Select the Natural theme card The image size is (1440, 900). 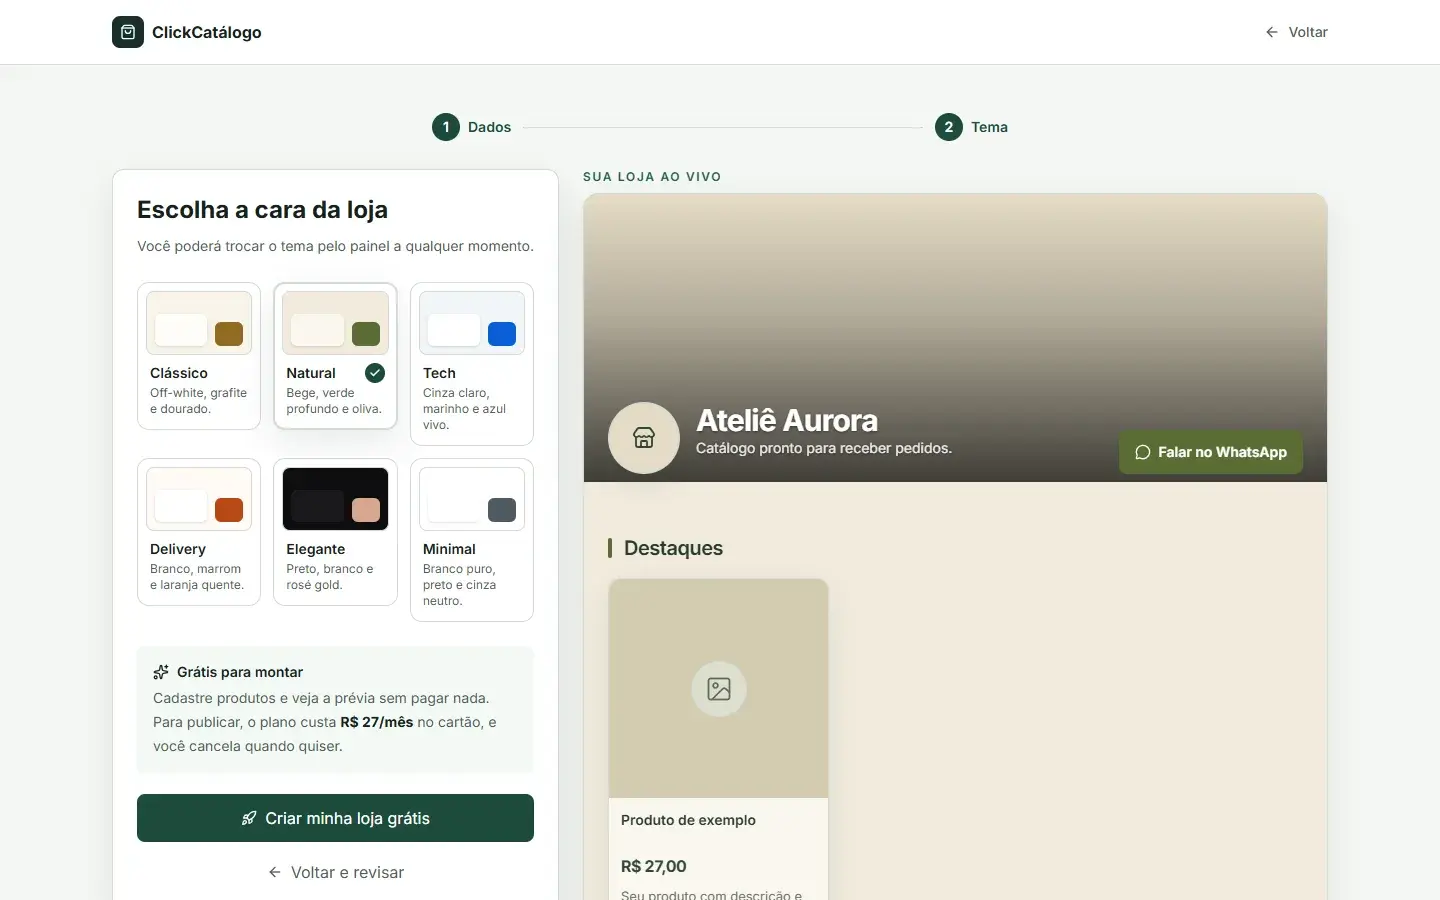(x=335, y=356)
